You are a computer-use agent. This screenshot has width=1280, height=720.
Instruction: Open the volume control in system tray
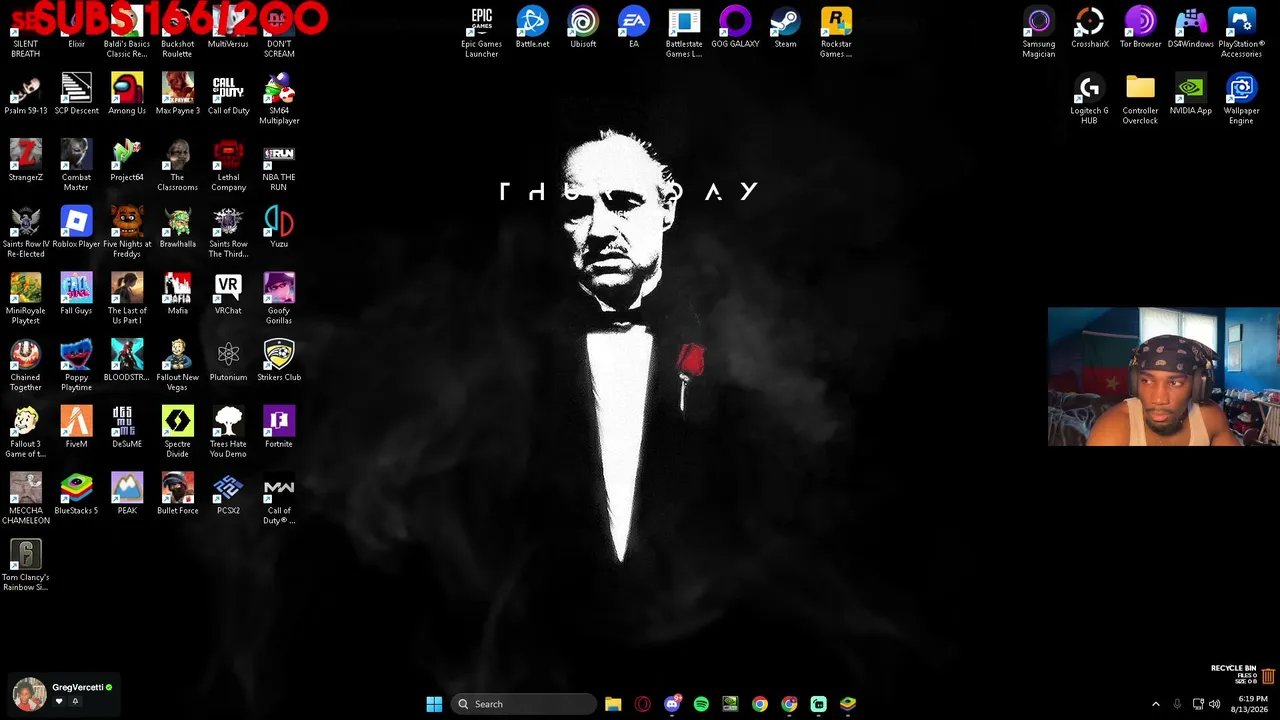click(1215, 704)
